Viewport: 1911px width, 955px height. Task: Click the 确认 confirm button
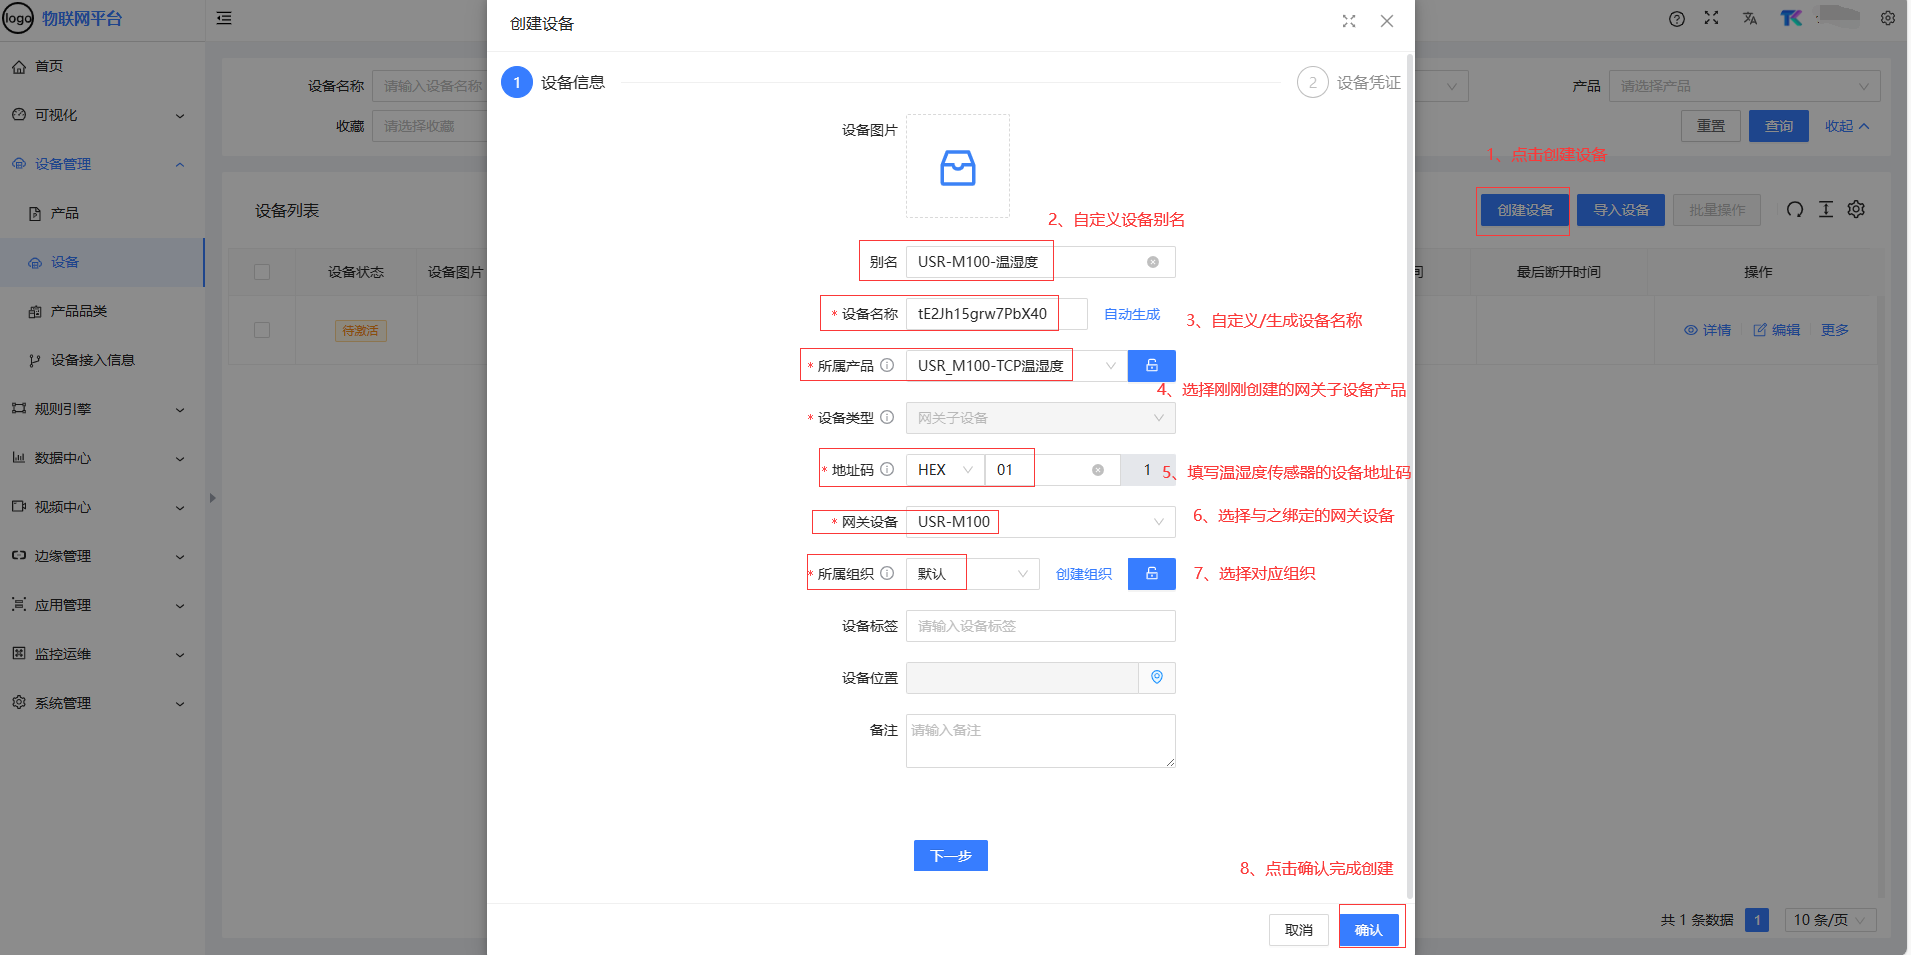point(1368,930)
